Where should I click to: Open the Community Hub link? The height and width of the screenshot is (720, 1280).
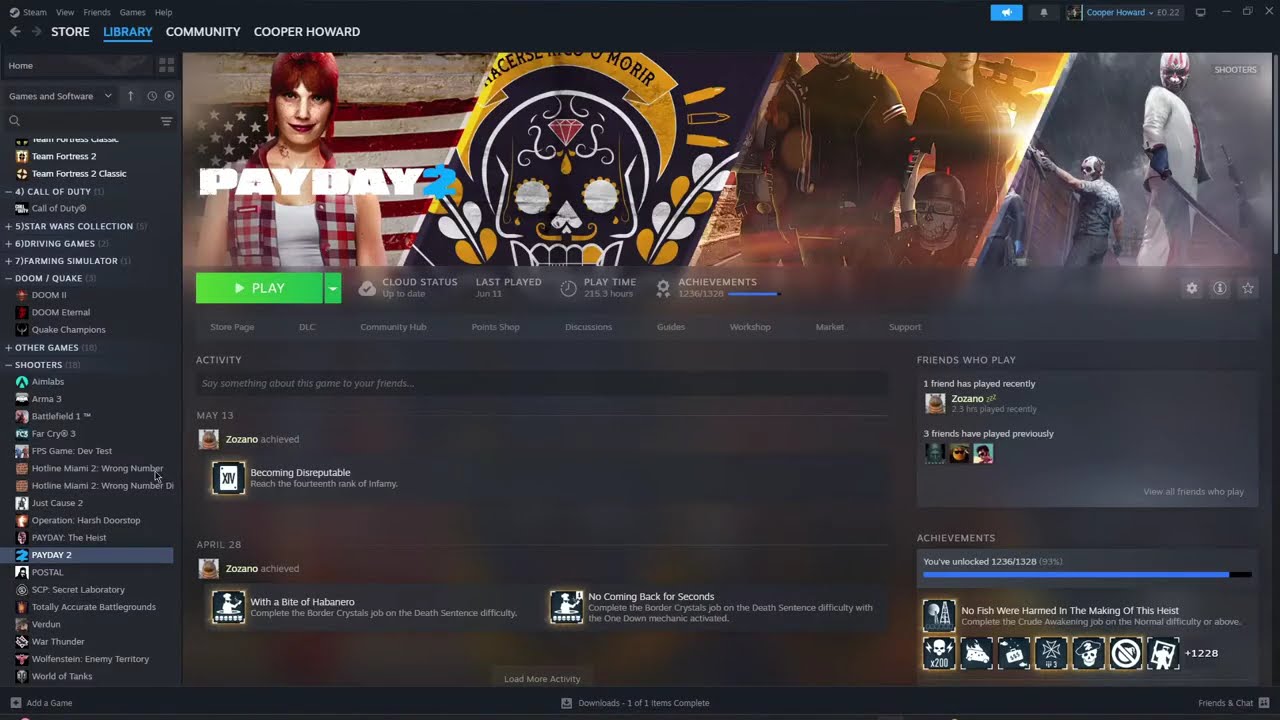tap(393, 327)
